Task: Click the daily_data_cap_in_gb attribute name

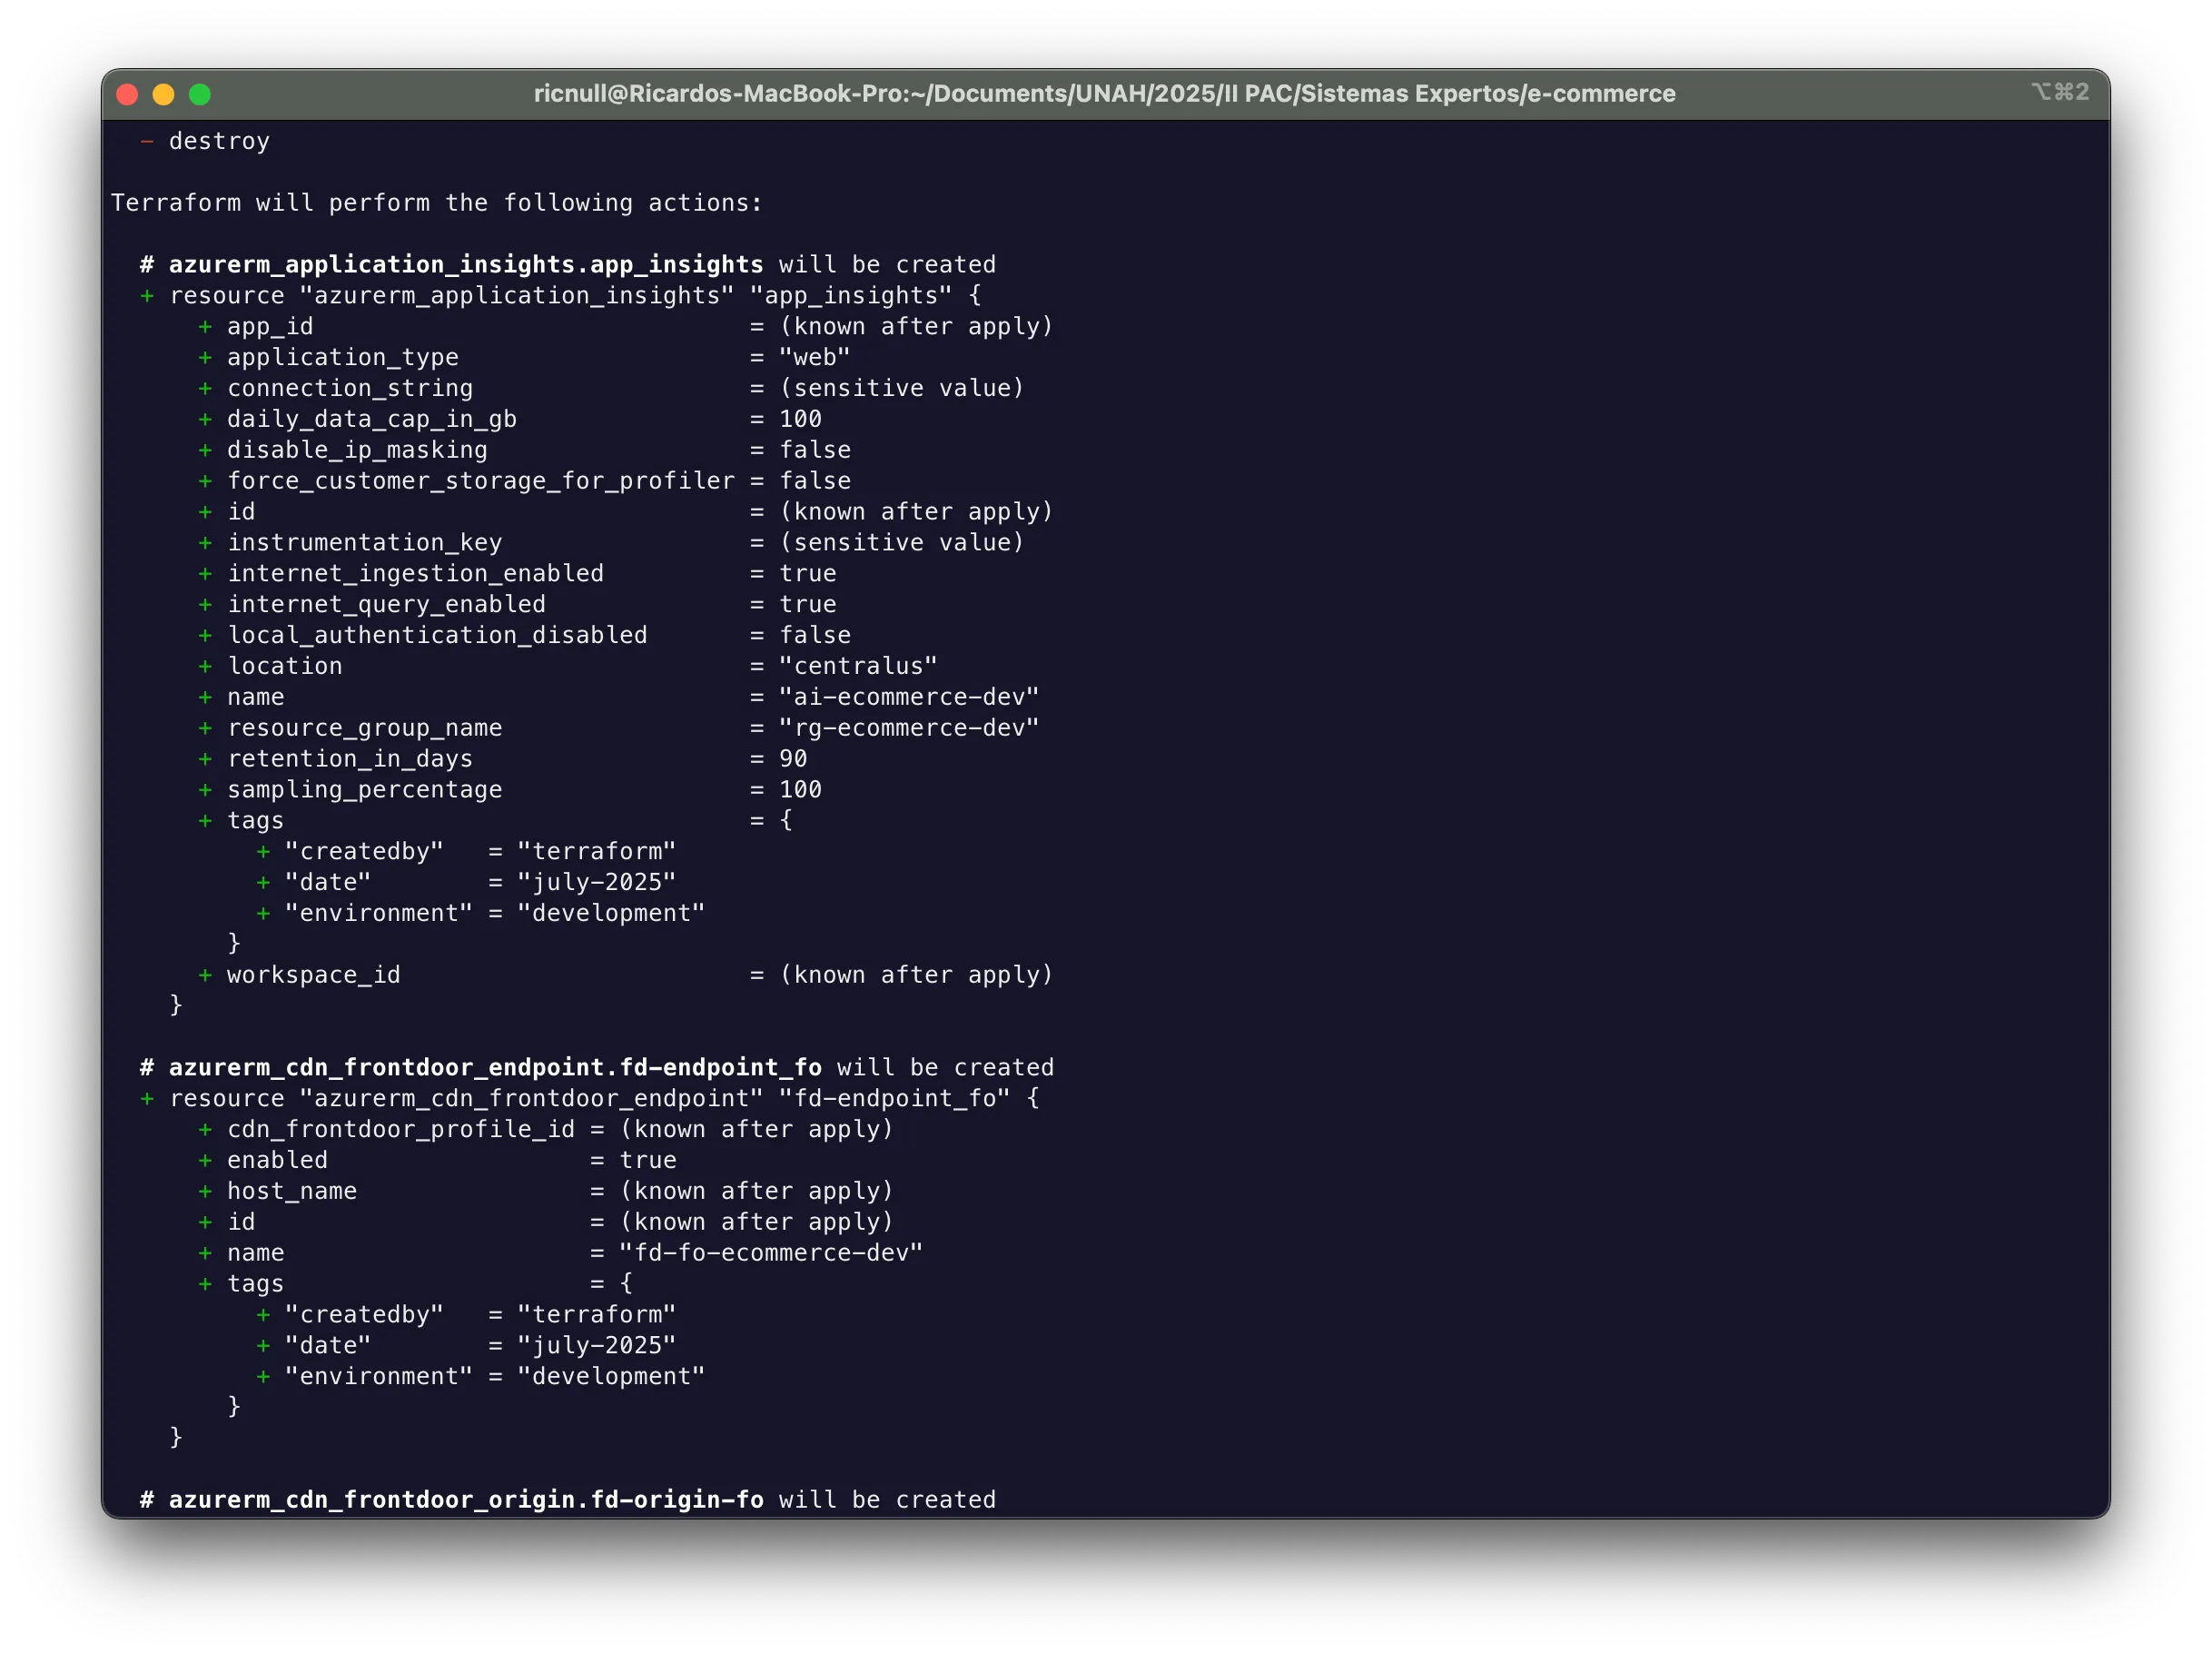Action: pyautogui.click(x=371, y=419)
